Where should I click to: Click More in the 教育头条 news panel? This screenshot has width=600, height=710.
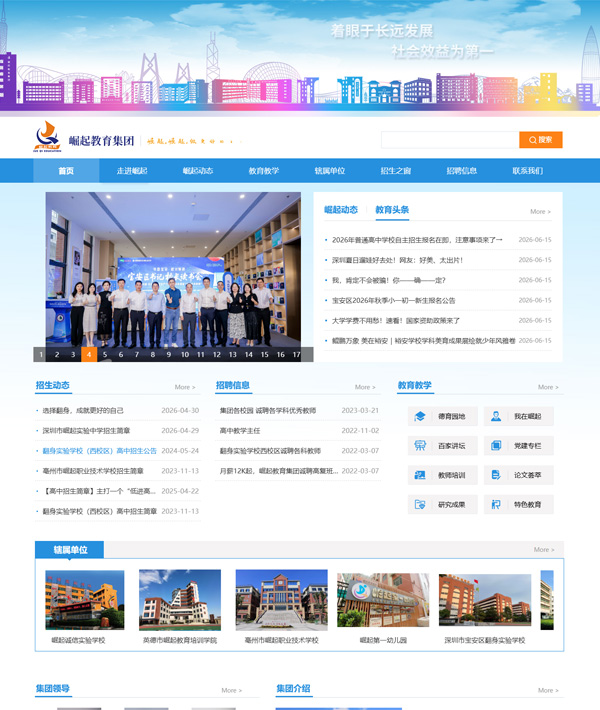point(540,211)
